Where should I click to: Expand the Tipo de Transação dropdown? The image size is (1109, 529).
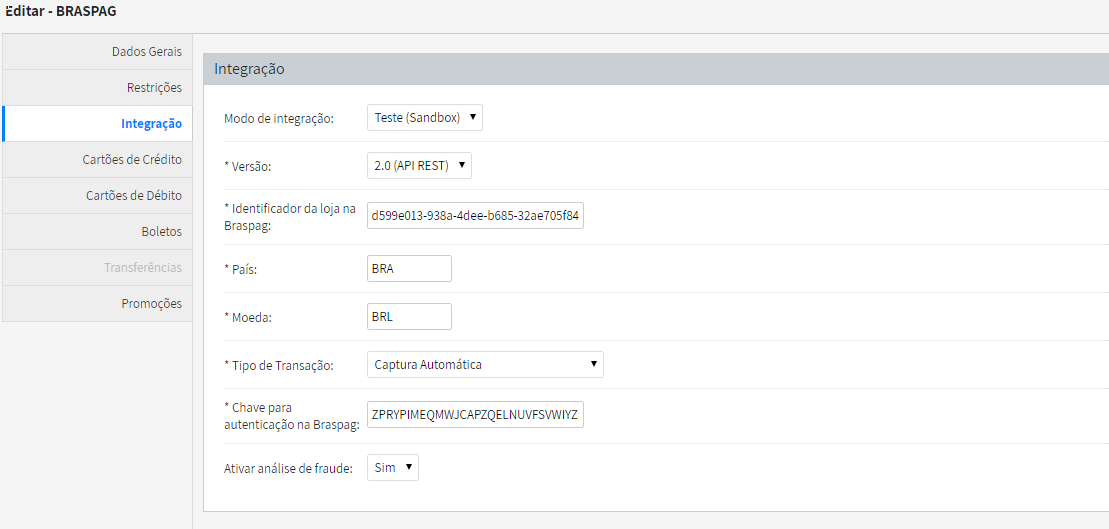coord(485,365)
